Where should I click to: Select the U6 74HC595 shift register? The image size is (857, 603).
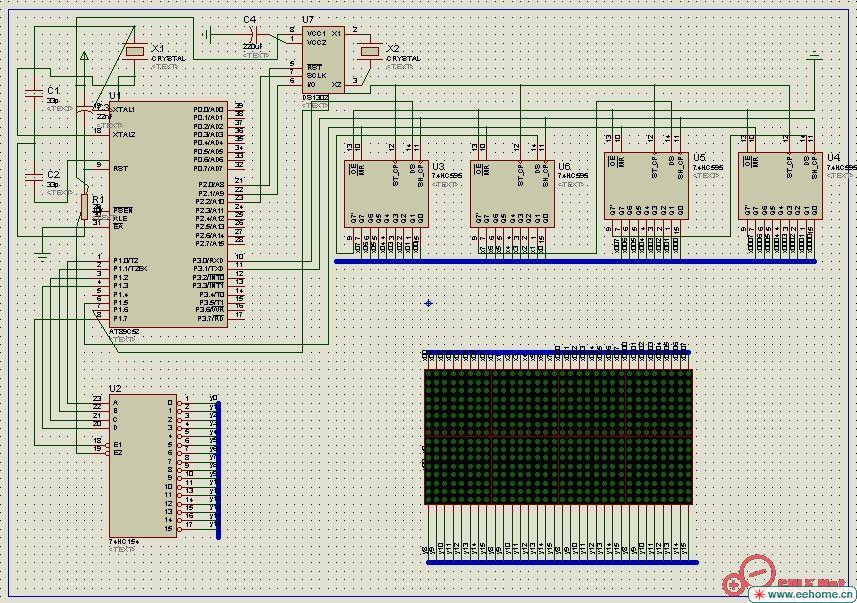click(513, 194)
